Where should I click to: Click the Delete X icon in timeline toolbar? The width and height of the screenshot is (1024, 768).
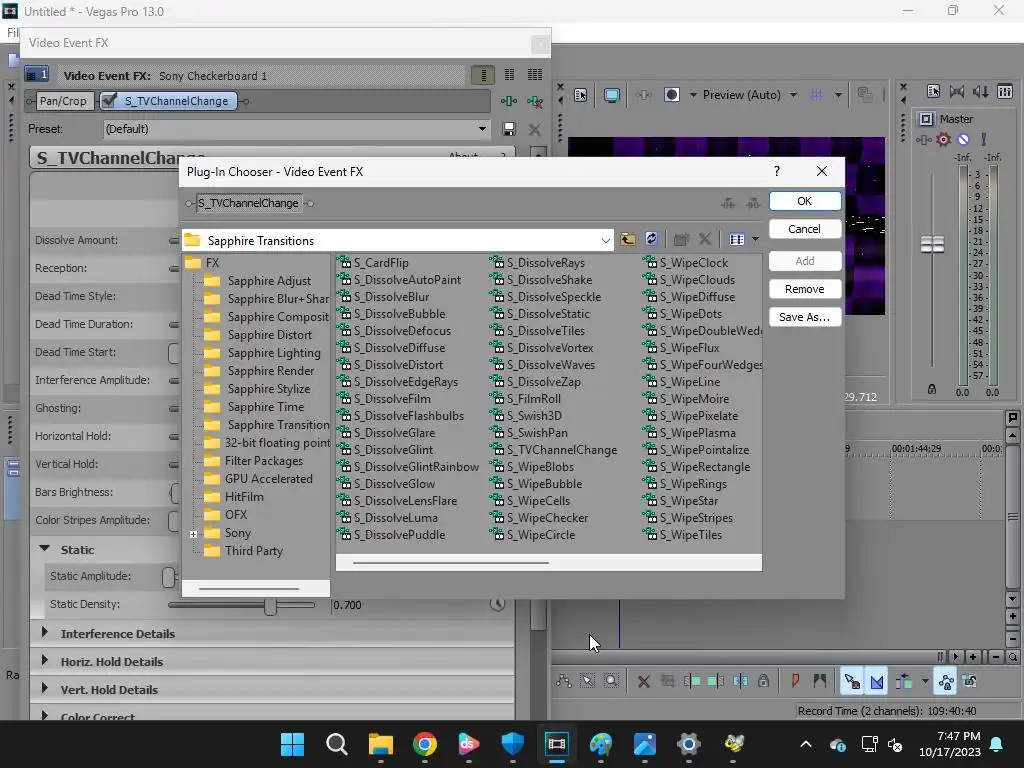pos(643,681)
